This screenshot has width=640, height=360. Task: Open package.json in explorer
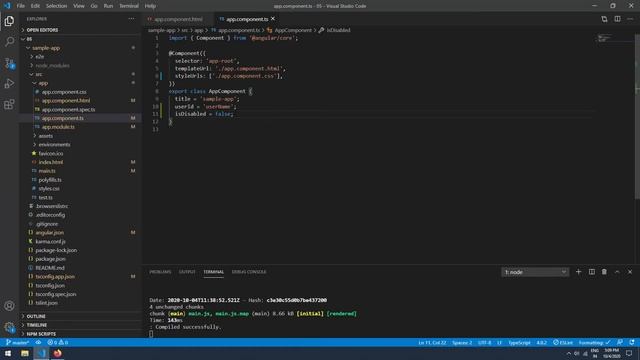pyautogui.click(x=50, y=259)
